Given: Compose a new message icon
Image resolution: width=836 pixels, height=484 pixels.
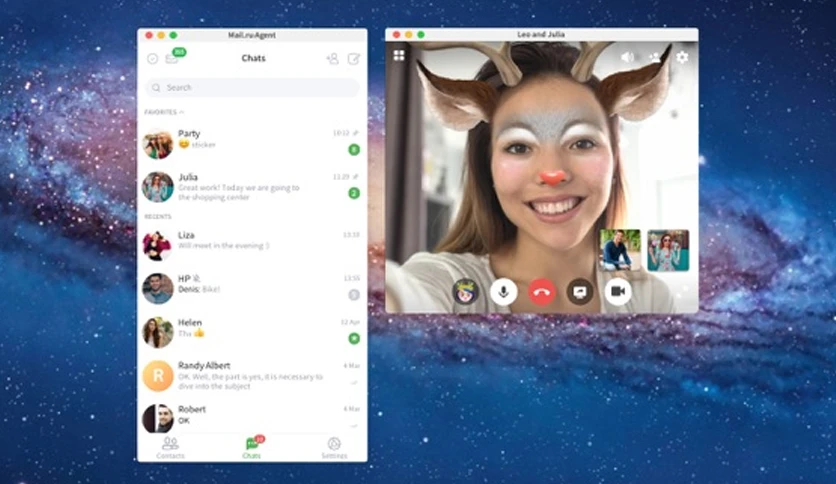Looking at the screenshot, I should click(354, 59).
